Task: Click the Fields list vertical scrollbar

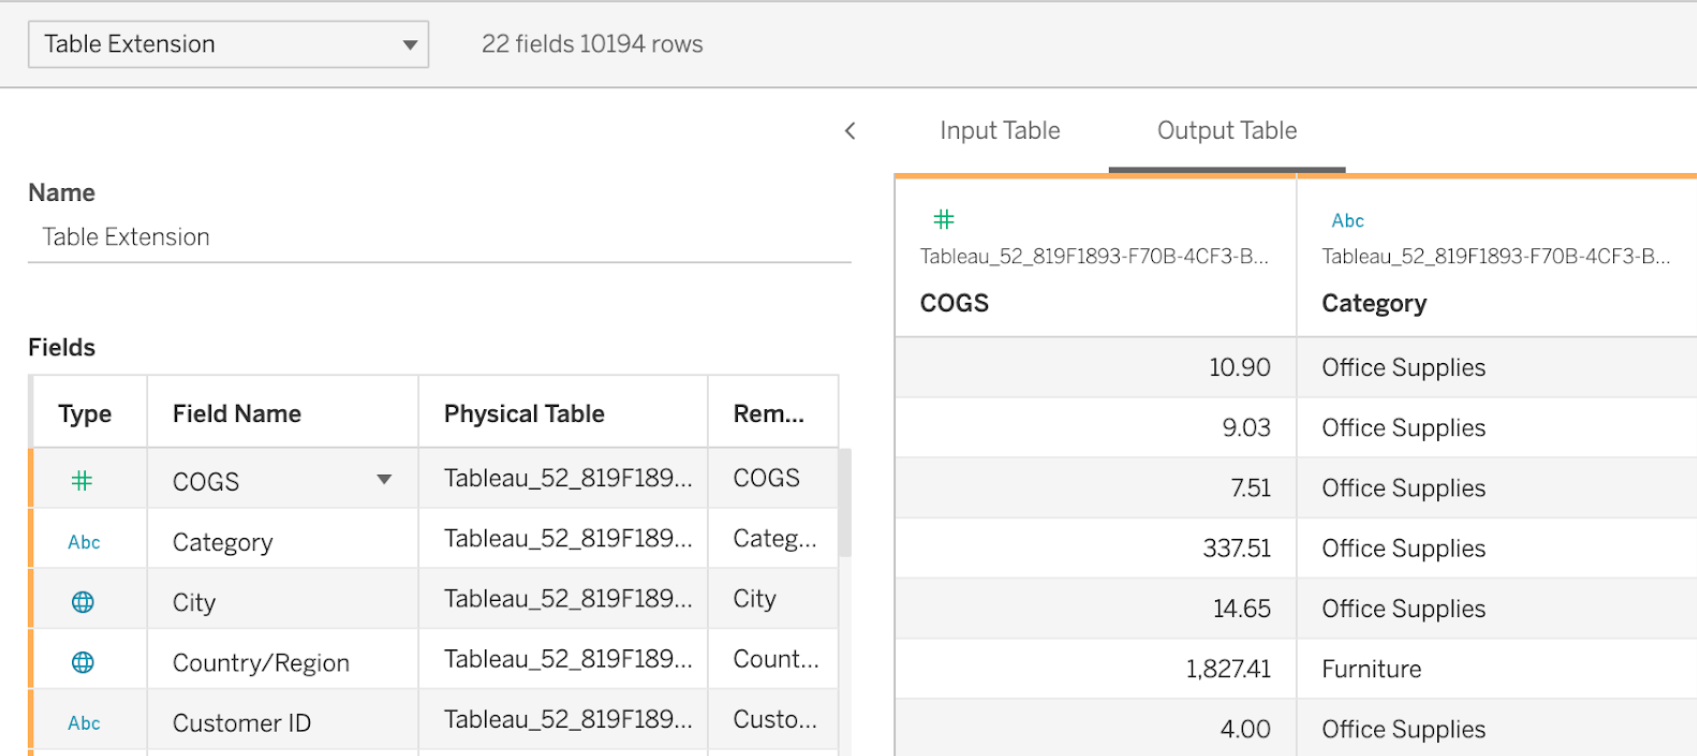Action: [845, 502]
